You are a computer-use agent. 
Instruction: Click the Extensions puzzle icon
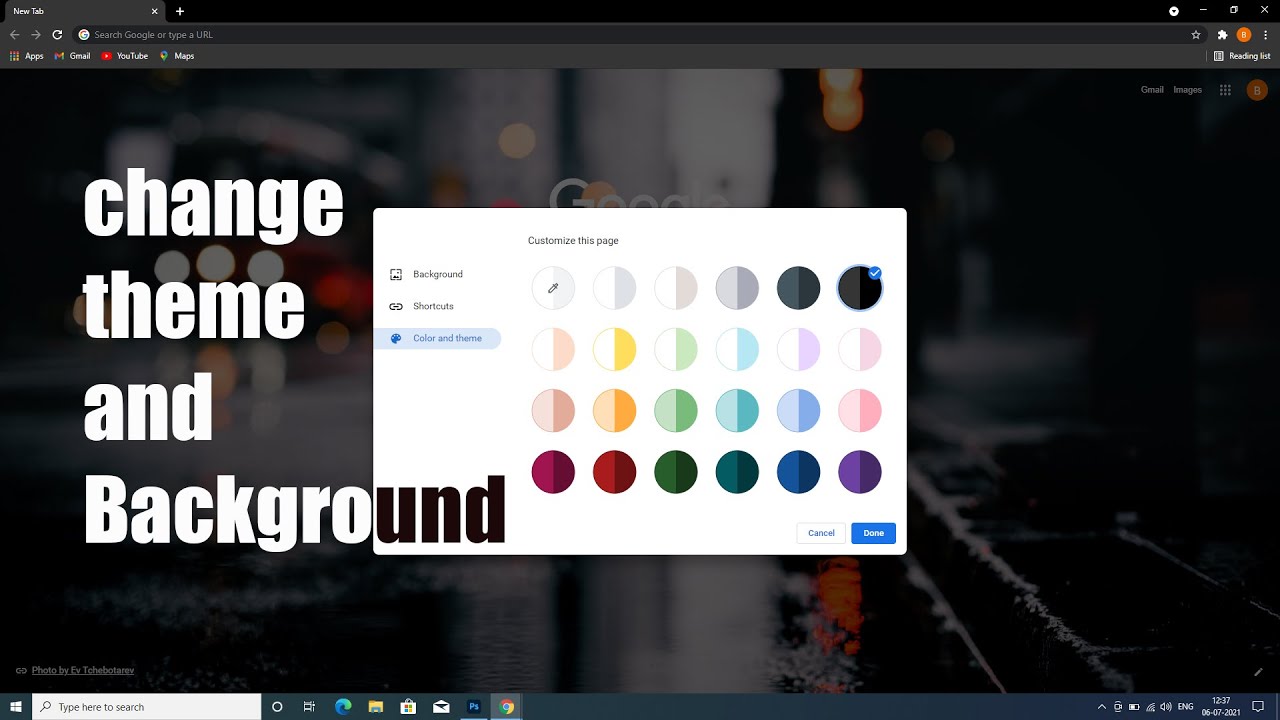click(x=1222, y=34)
